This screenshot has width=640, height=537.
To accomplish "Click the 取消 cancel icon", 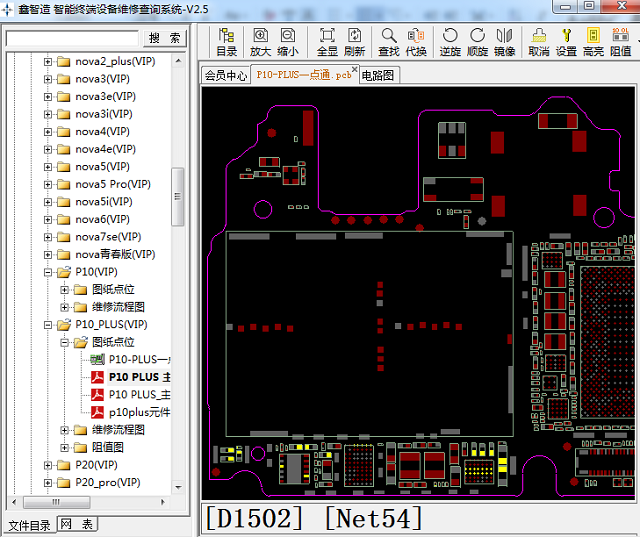I will coord(539,42).
